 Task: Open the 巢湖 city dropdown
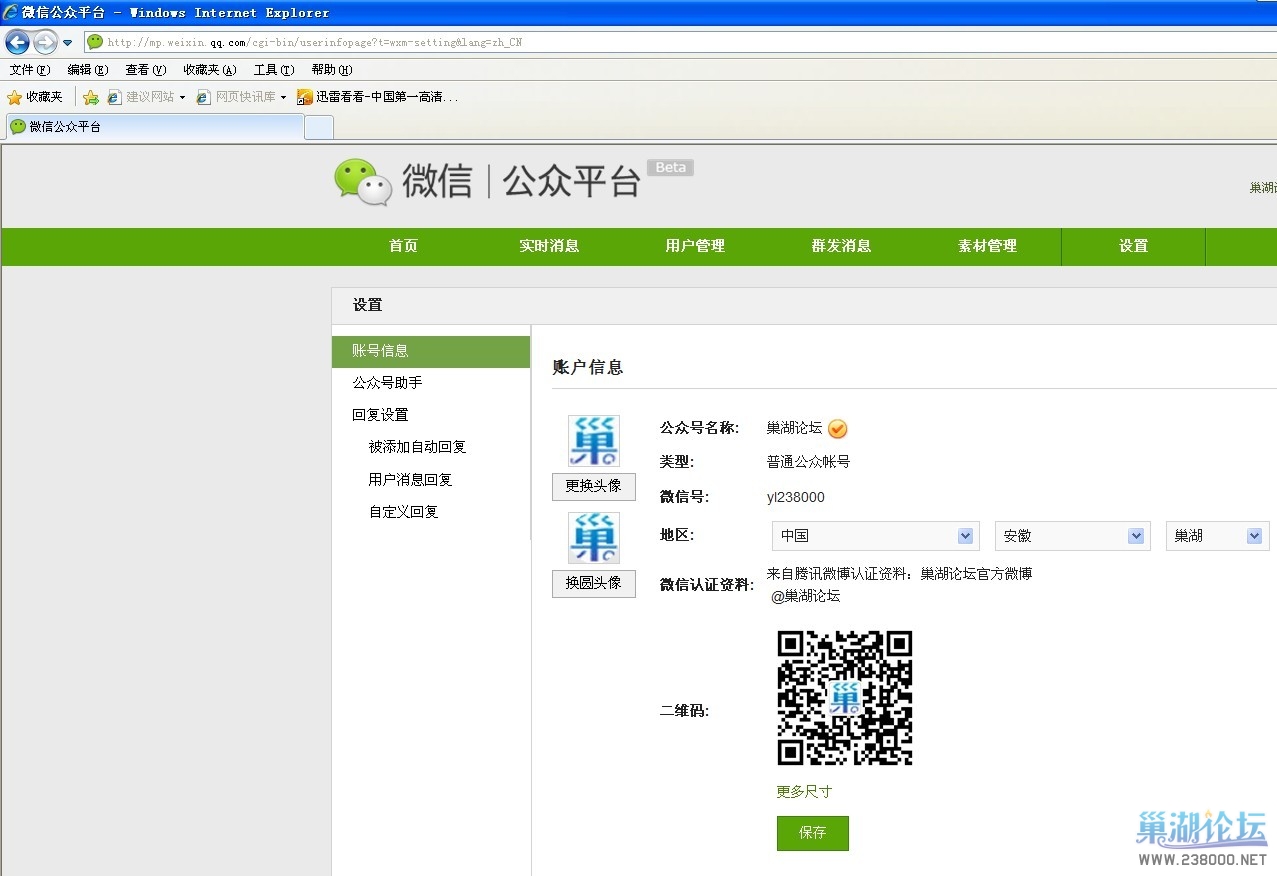pyautogui.click(x=1218, y=535)
